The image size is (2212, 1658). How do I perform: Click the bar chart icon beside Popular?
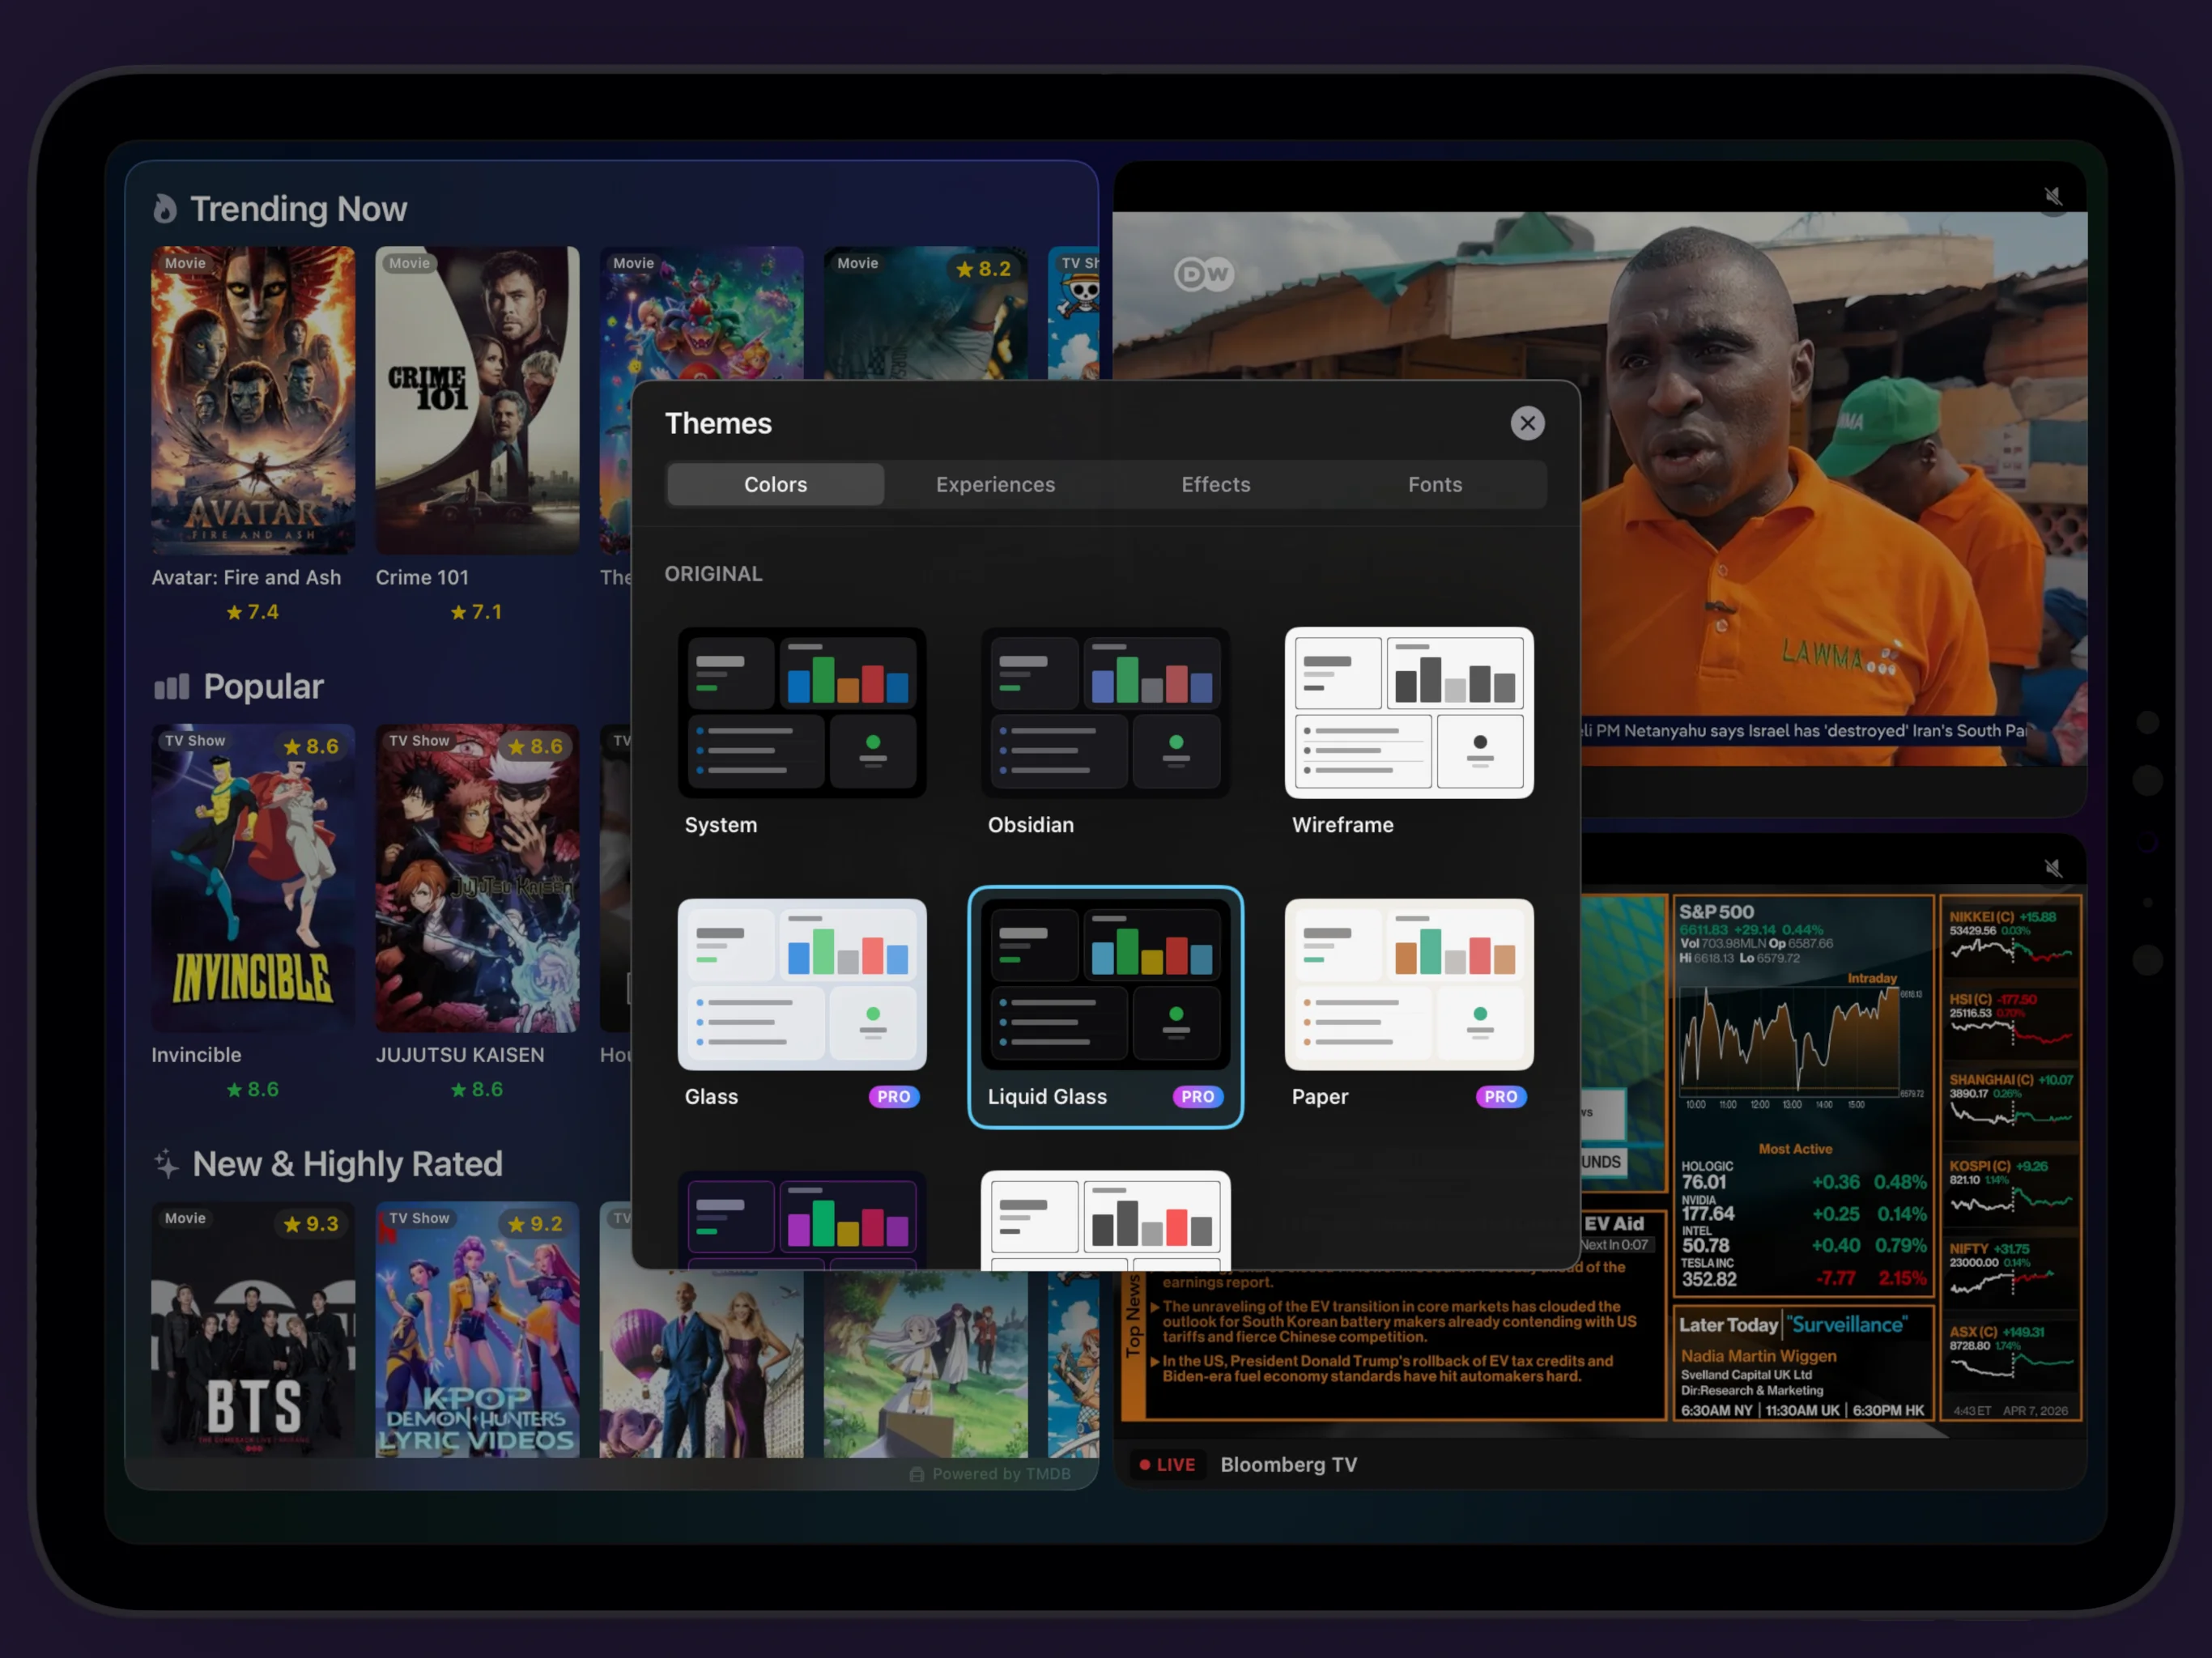171,687
